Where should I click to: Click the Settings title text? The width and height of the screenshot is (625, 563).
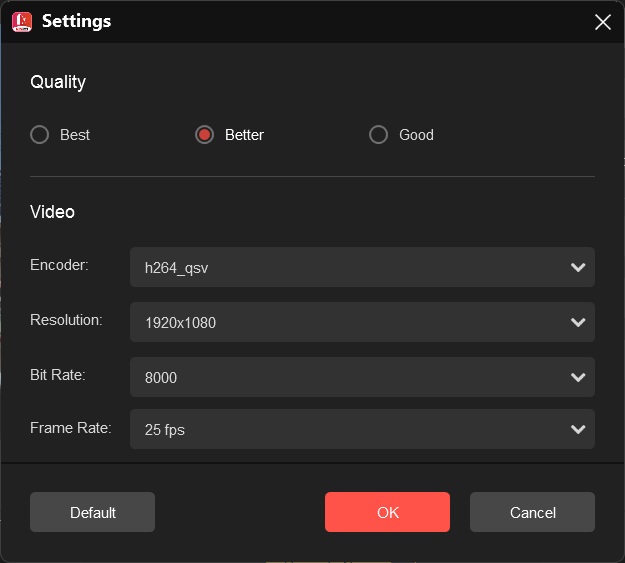[77, 21]
